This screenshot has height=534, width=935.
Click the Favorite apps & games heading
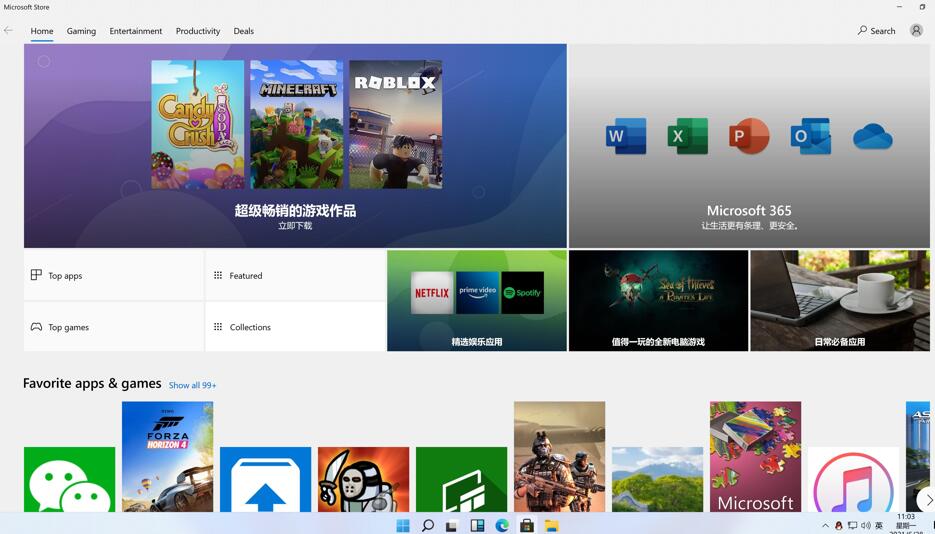92,383
